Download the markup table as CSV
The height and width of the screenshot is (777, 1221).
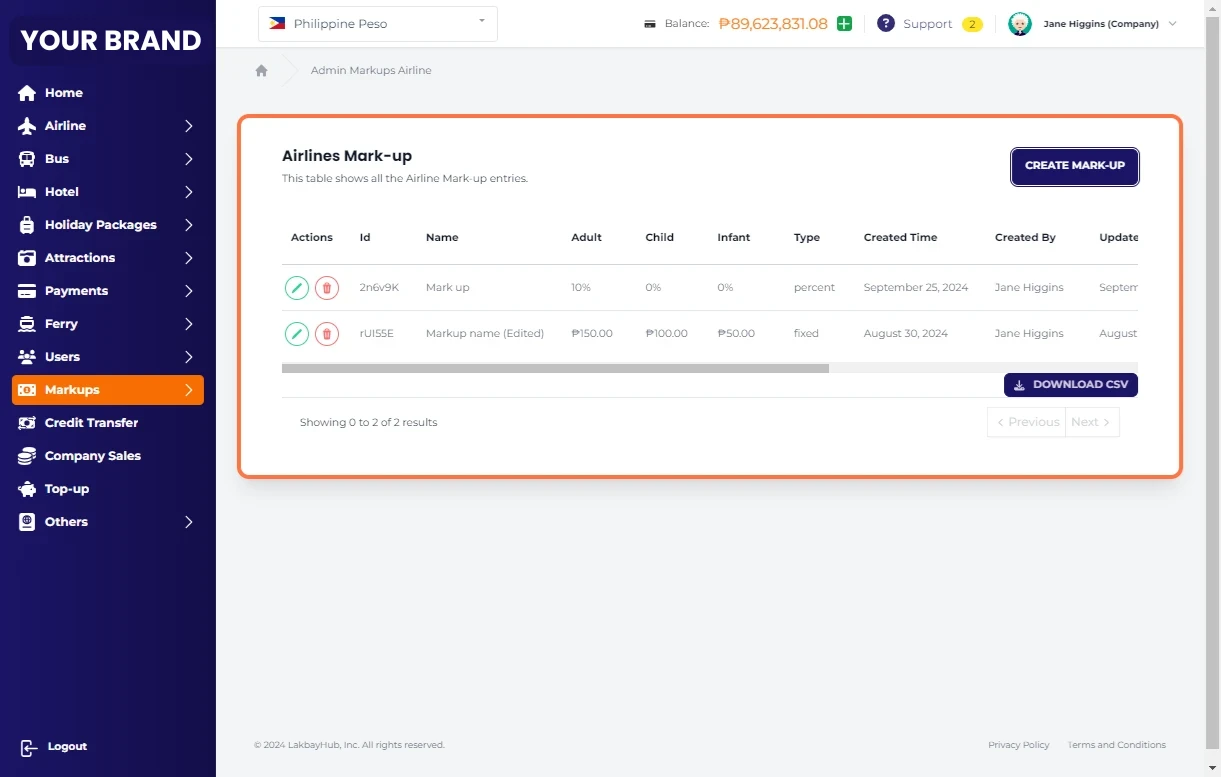(1070, 385)
